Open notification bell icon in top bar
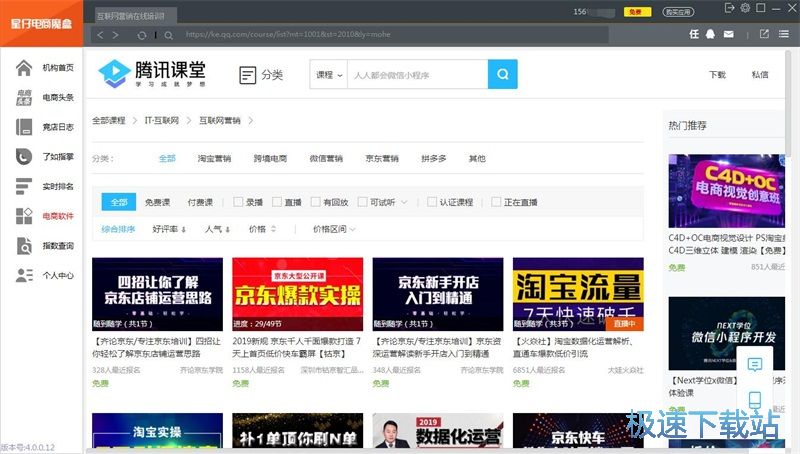Screen dimensions: 800x454 tap(710, 34)
